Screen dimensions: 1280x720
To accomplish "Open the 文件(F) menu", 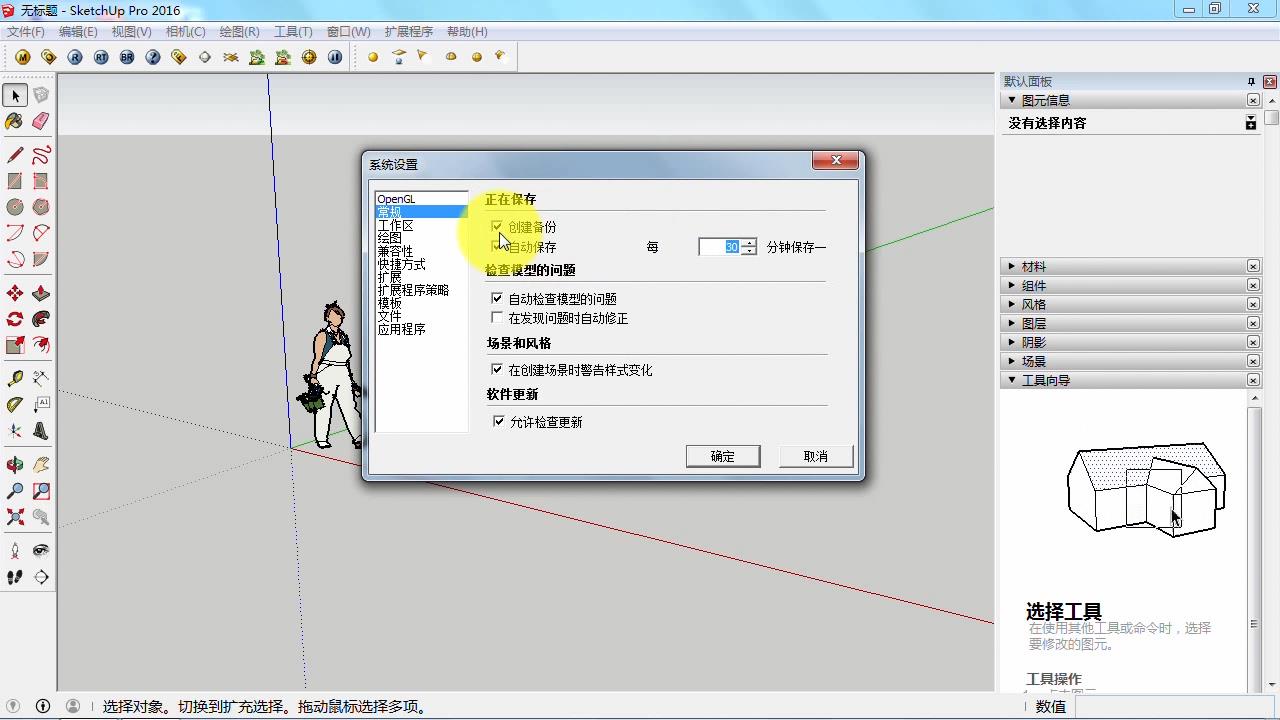I will [26, 32].
